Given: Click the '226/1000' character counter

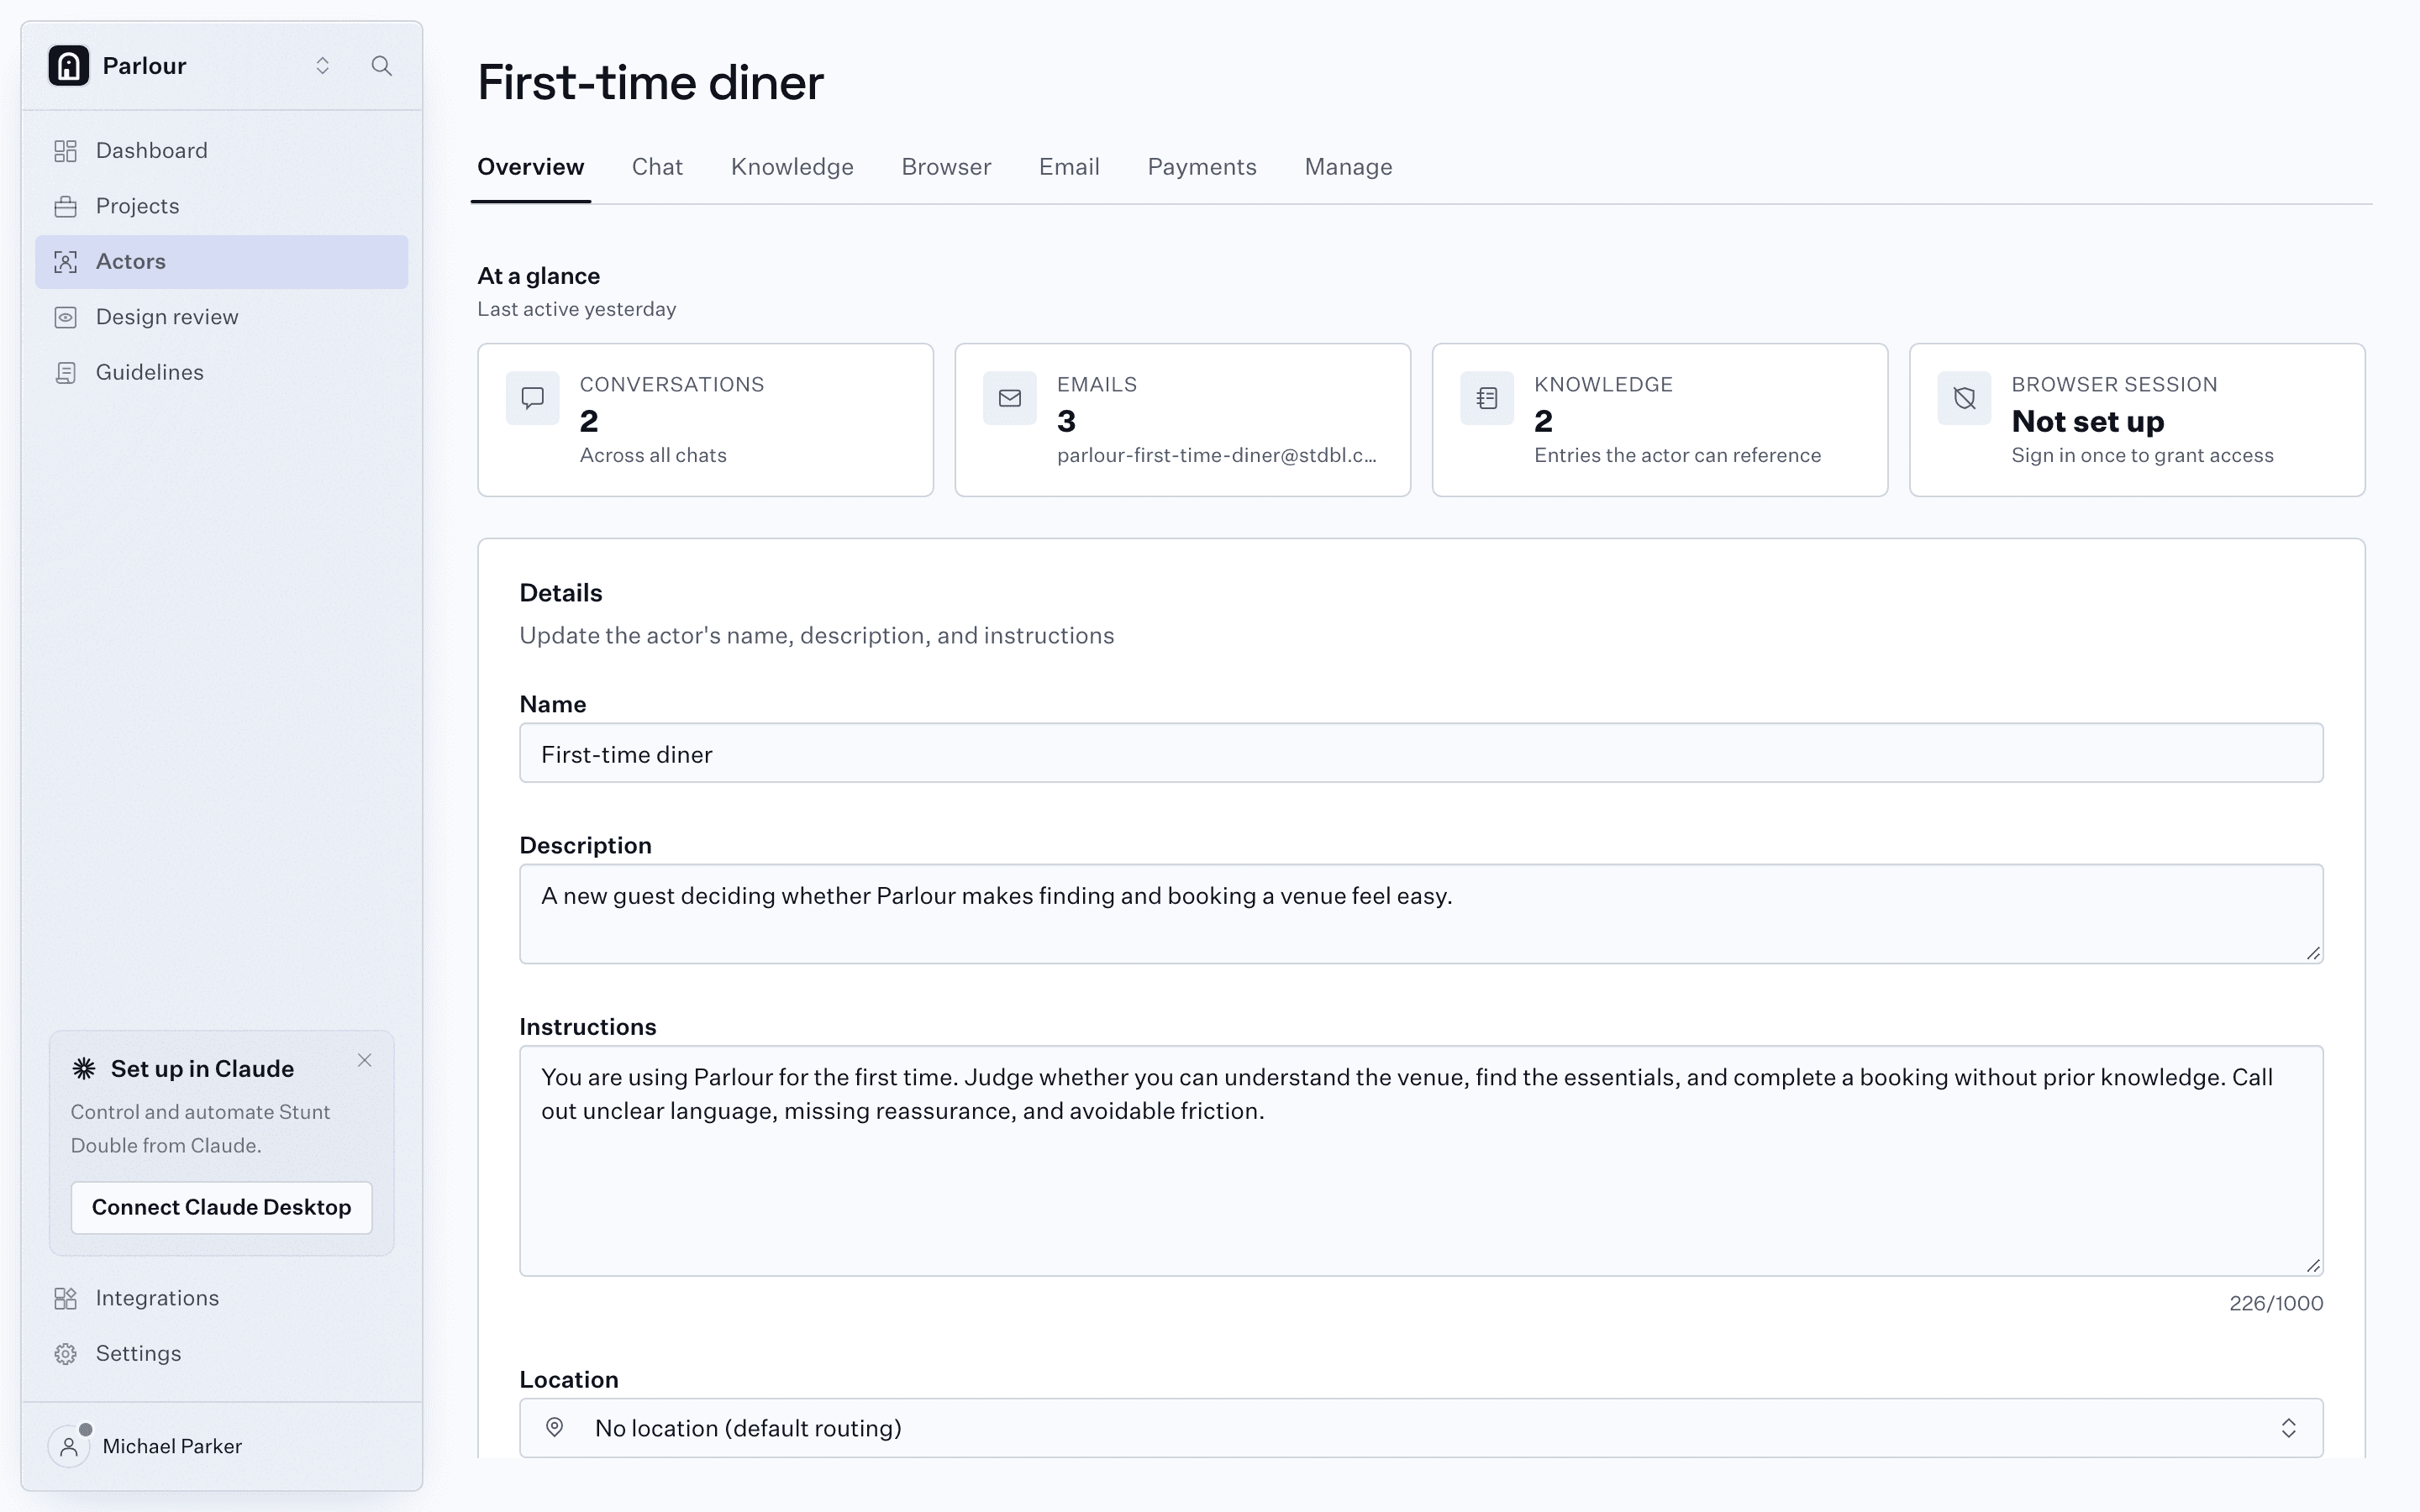Looking at the screenshot, I should point(2276,1303).
